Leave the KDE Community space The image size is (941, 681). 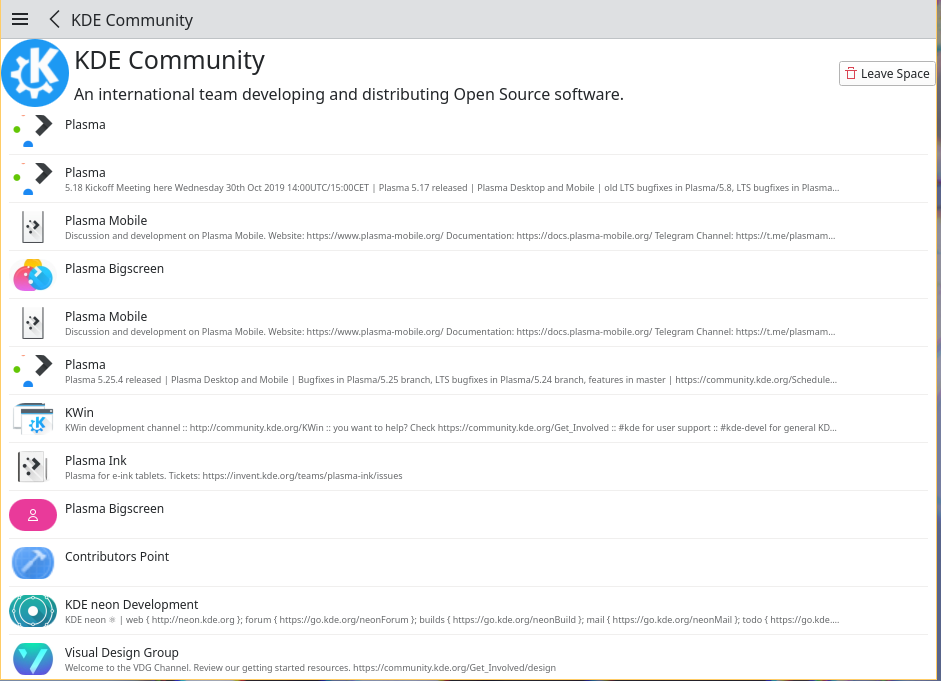coord(887,73)
